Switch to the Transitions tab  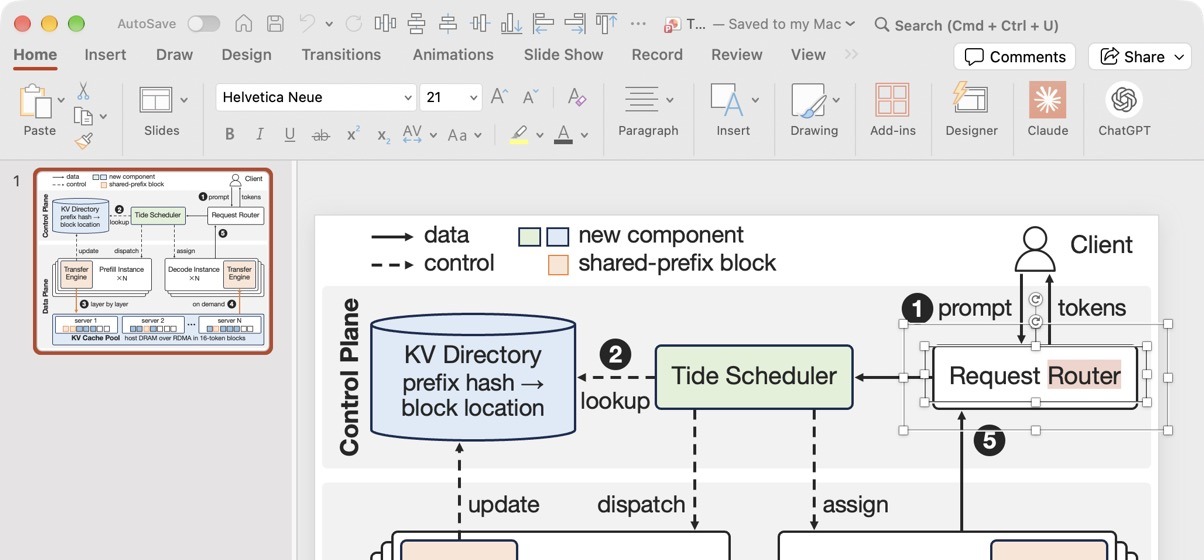click(341, 55)
